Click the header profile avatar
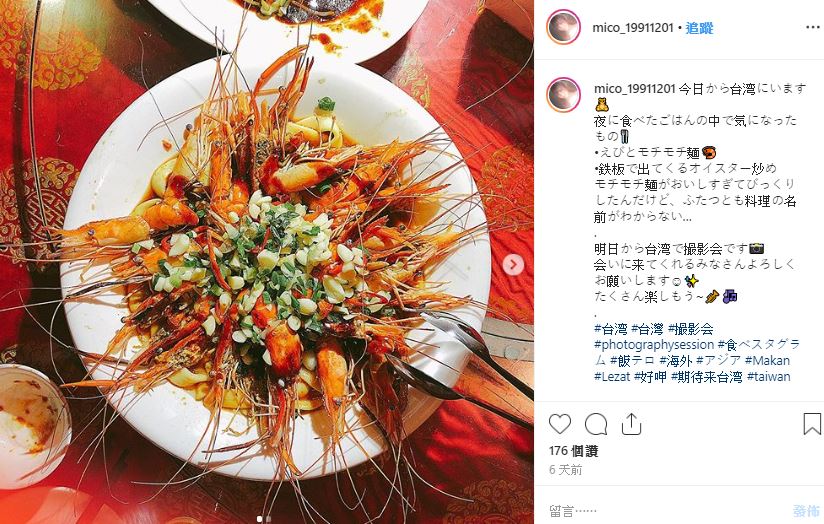 point(563,27)
